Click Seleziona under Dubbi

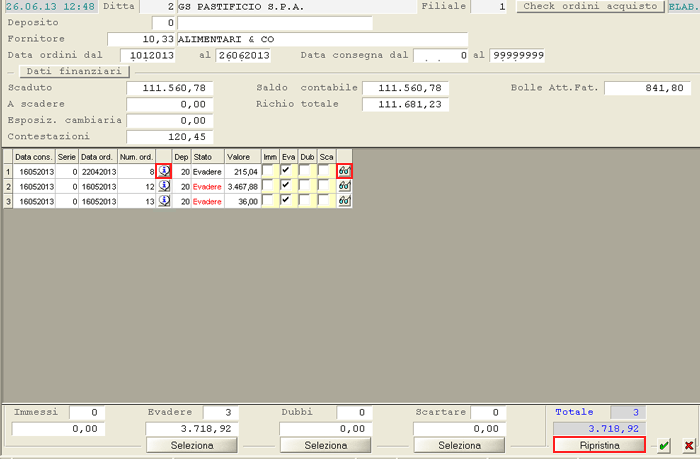pos(326,445)
